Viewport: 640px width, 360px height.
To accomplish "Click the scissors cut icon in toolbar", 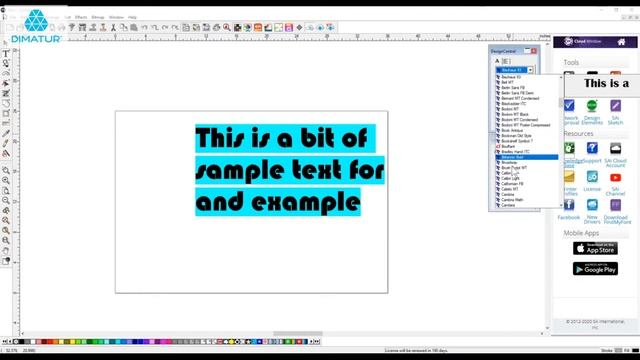I will [x=113, y=27].
